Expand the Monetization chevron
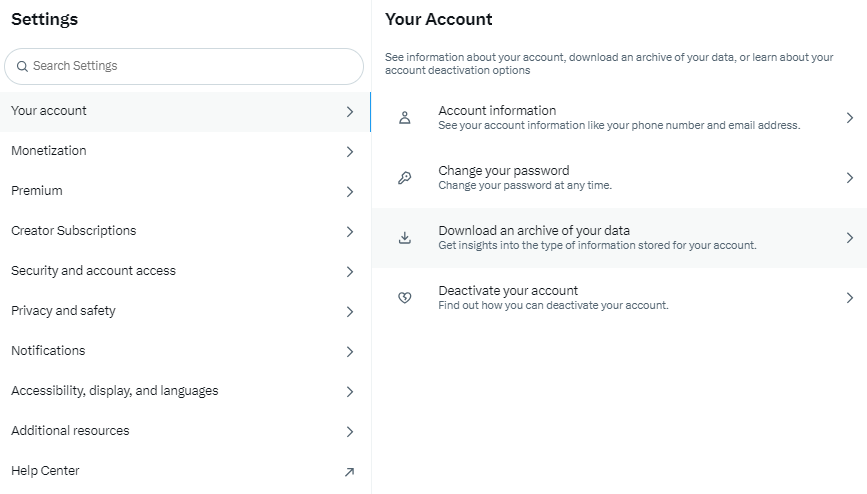The height and width of the screenshot is (494, 867). 349,152
